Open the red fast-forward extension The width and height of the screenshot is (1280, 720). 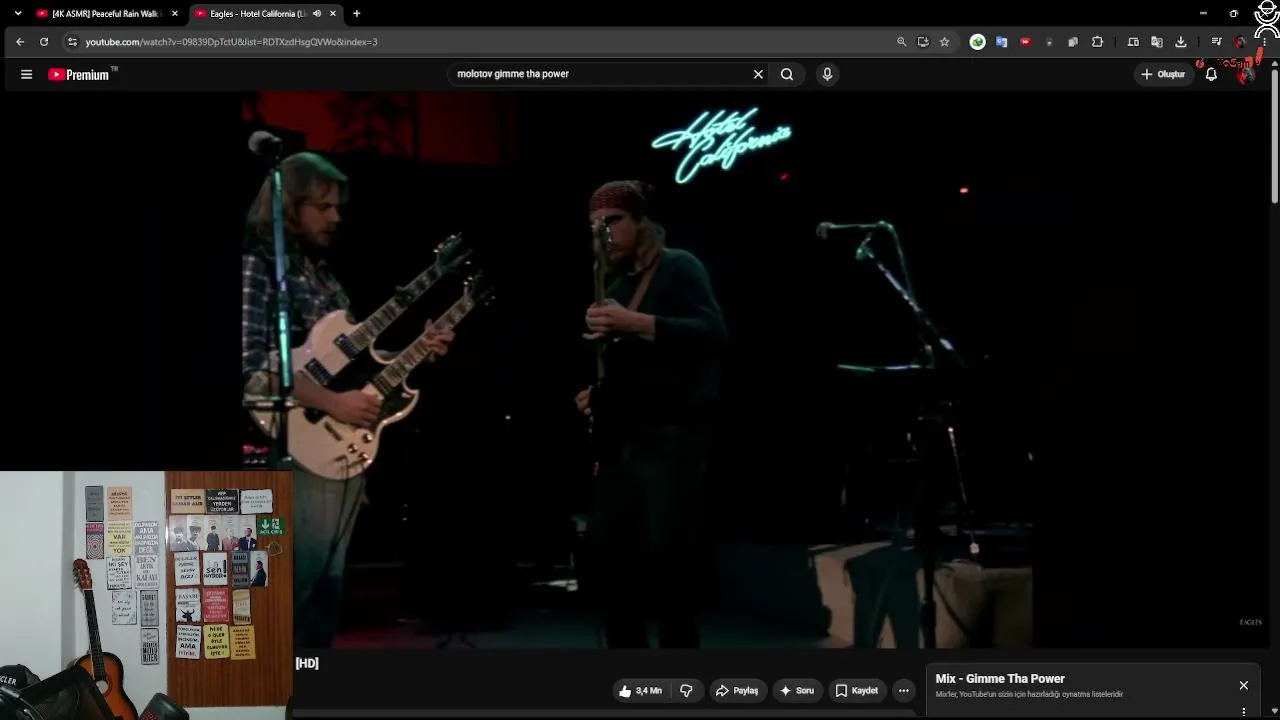point(1025,42)
